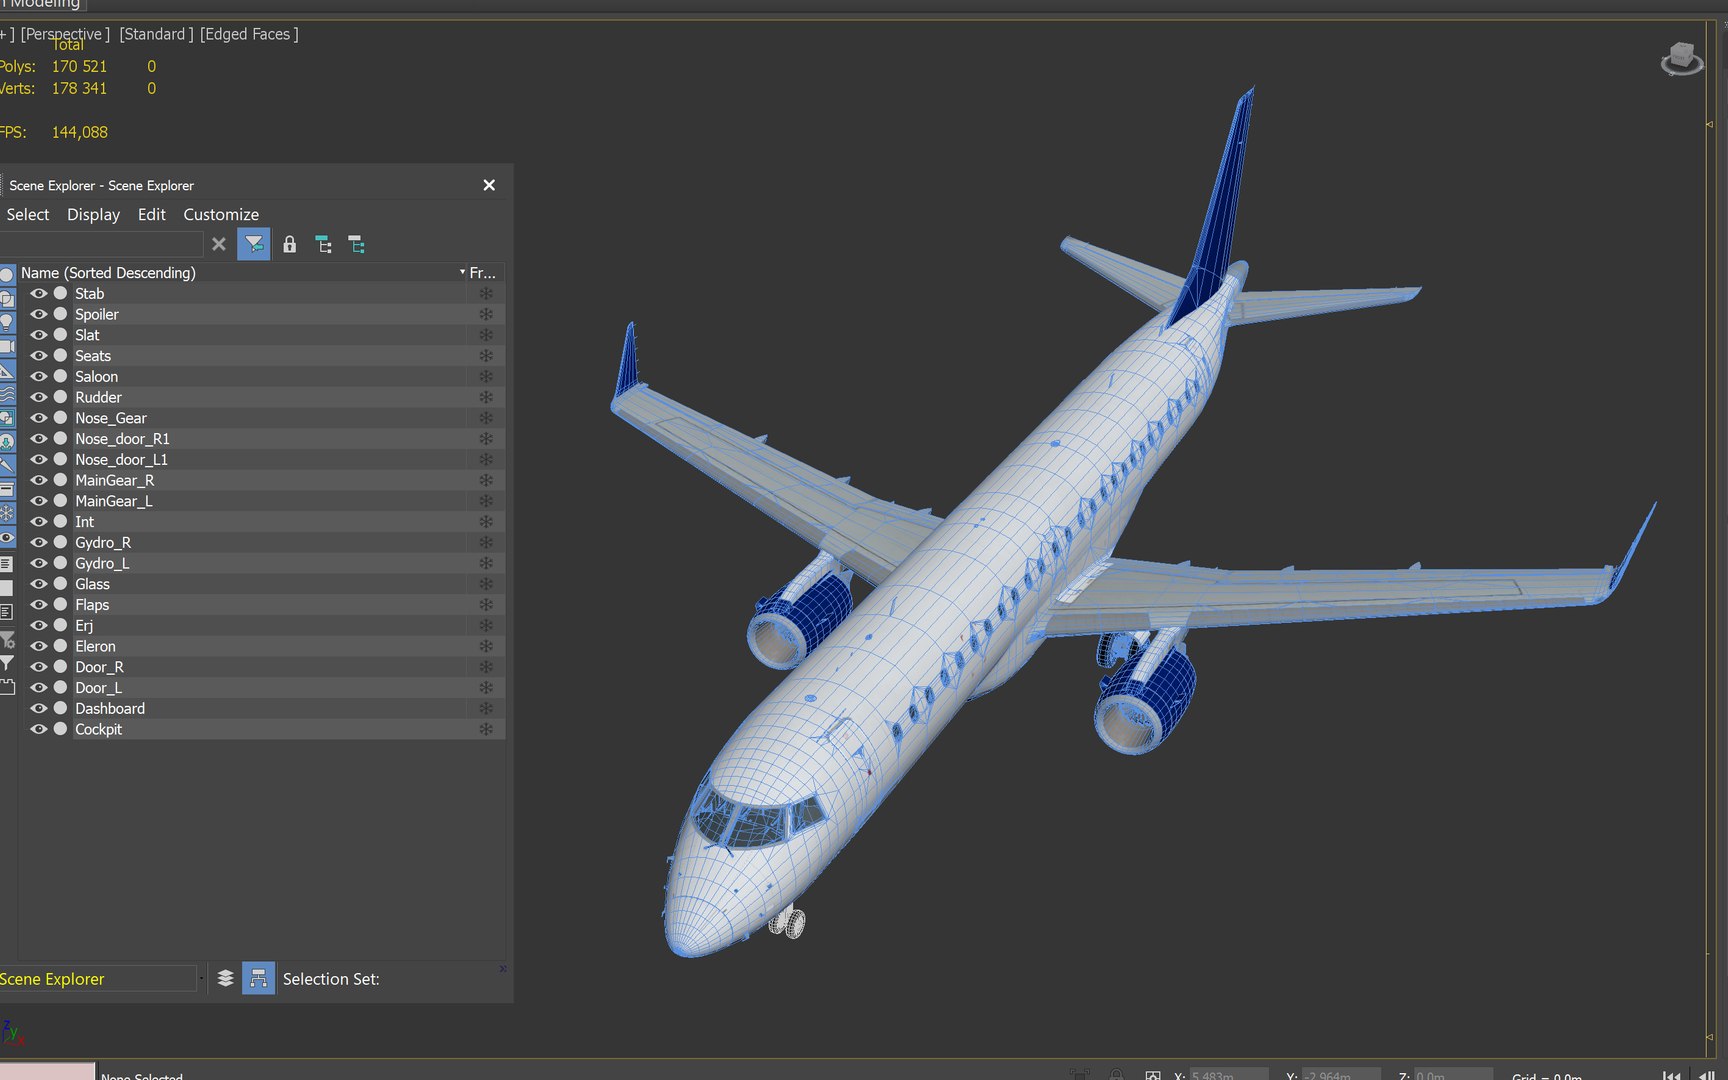Expand the double-chevron at Selection Set end
This screenshot has width=1728, height=1080.
pos(503,968)
